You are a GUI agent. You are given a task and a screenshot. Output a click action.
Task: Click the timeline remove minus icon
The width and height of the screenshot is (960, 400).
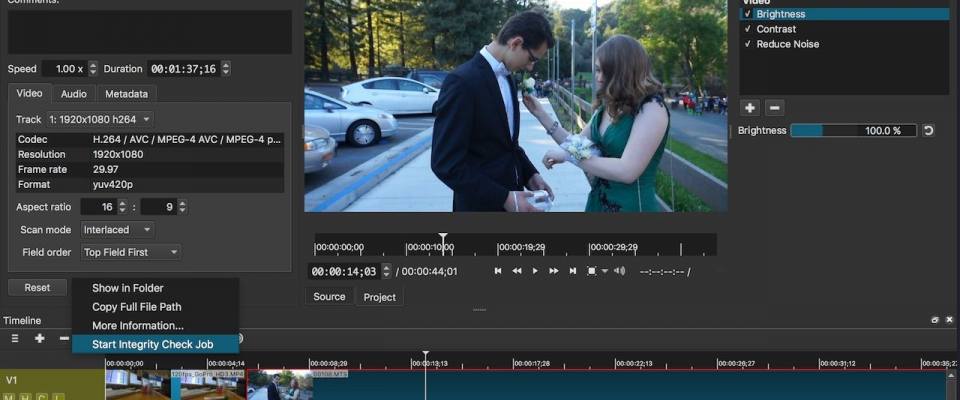(64, 338)
